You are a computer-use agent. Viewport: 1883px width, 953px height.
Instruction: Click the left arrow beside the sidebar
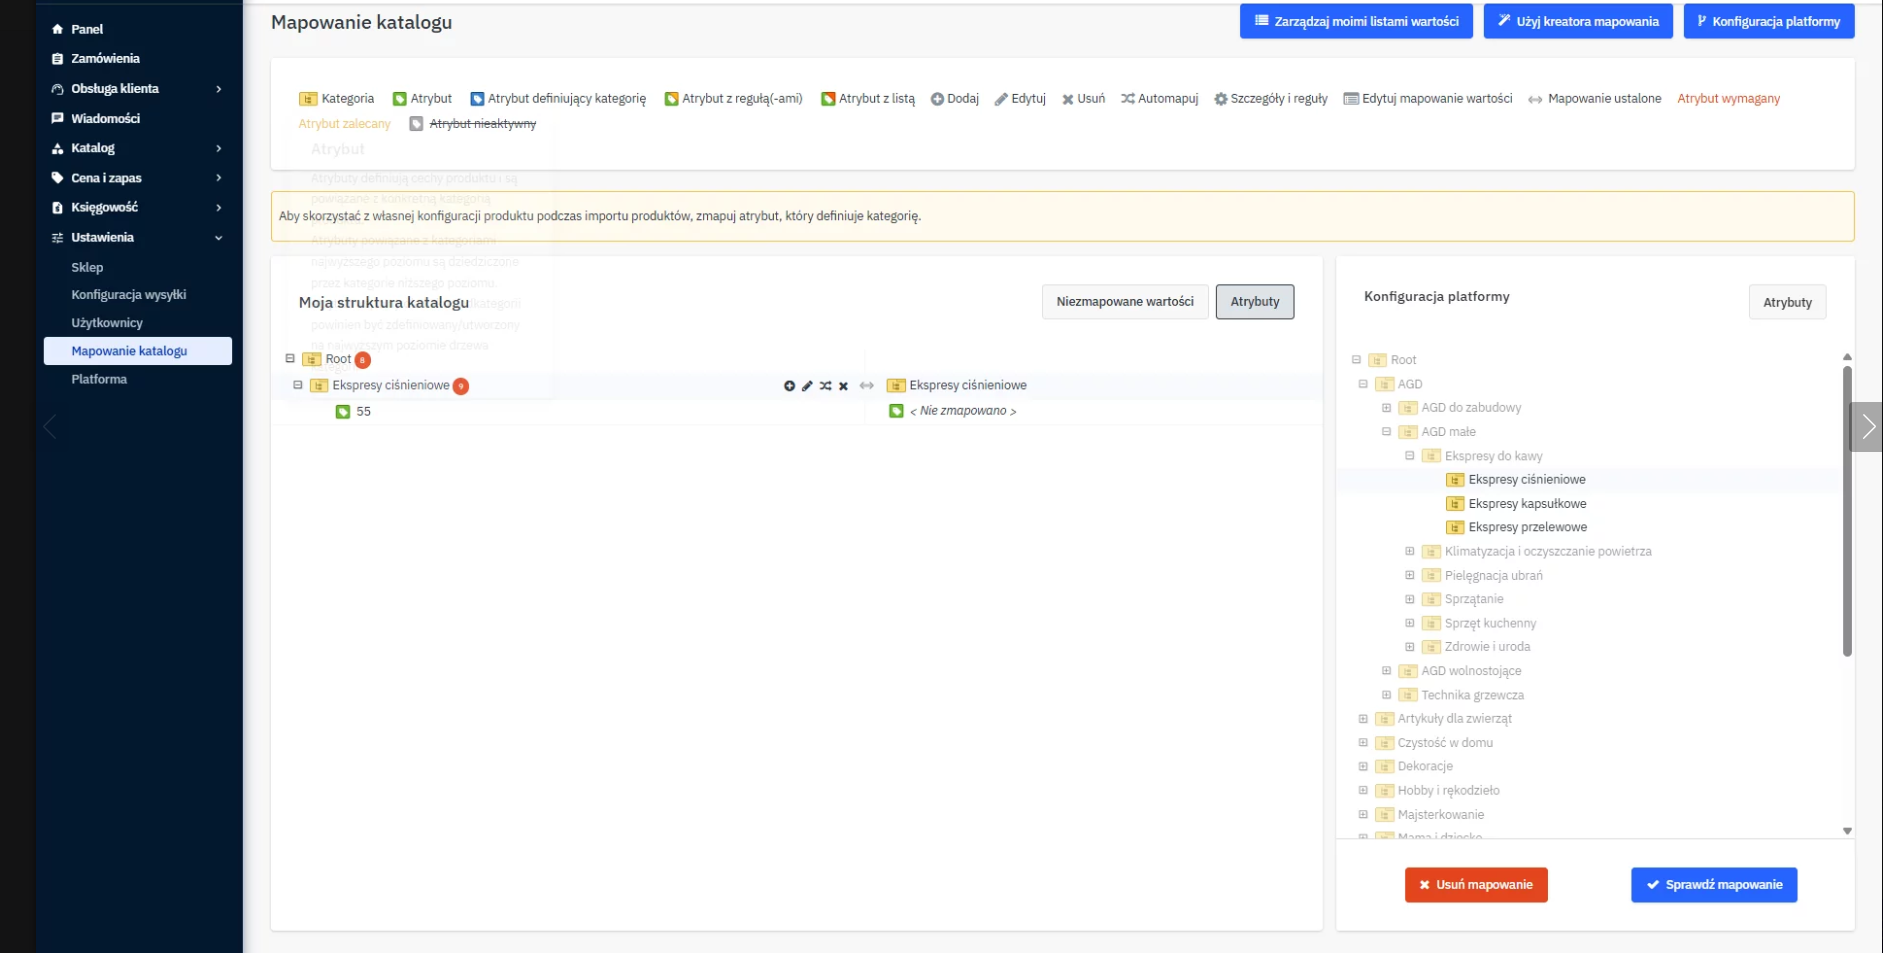[50, 427]
